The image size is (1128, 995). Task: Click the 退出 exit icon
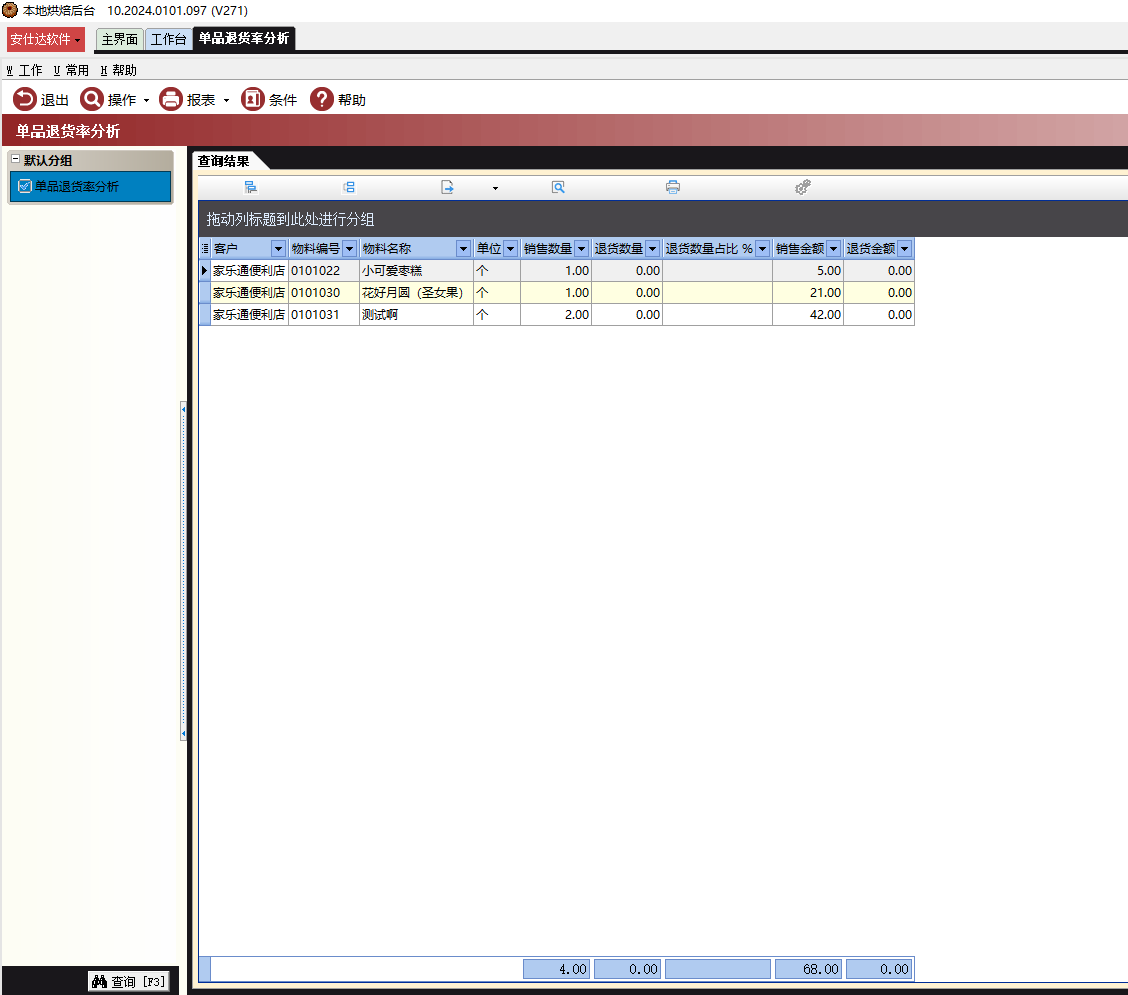24,99
